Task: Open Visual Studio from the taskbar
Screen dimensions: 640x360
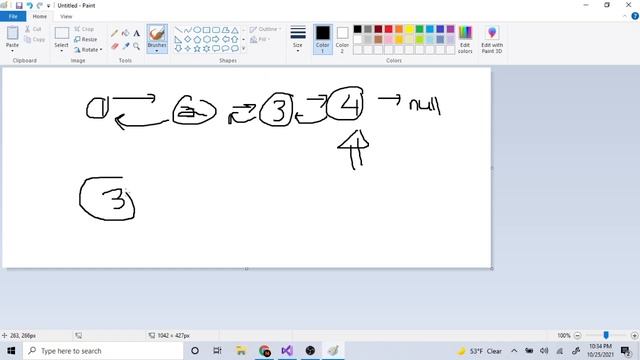Action: 287,351
